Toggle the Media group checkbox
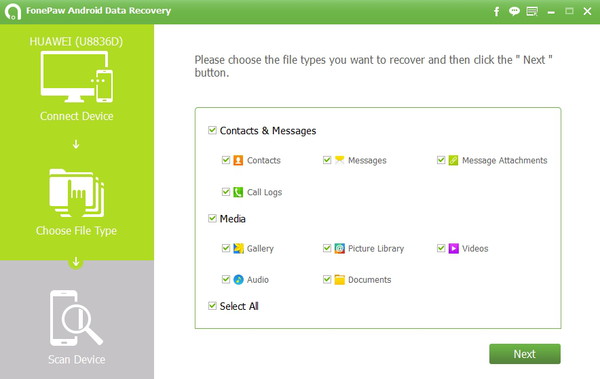 tap(212, 218)
